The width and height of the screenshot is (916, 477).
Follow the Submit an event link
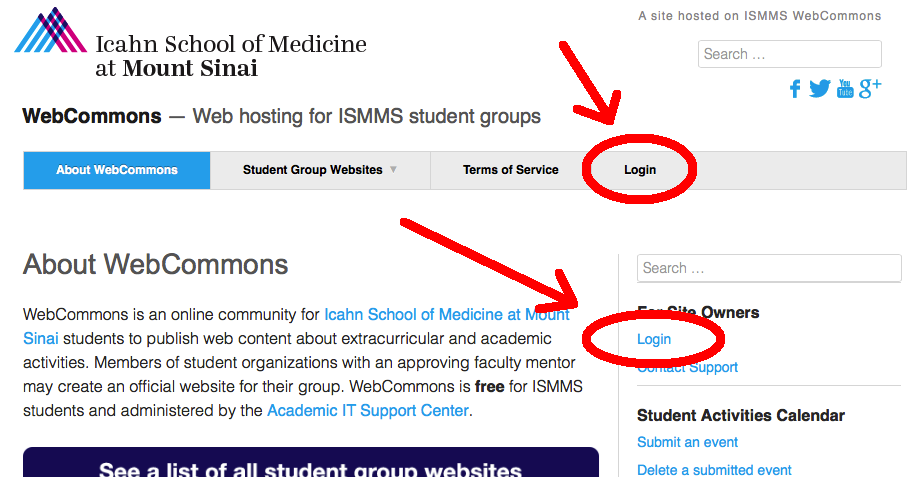click(x=687, y=442)
